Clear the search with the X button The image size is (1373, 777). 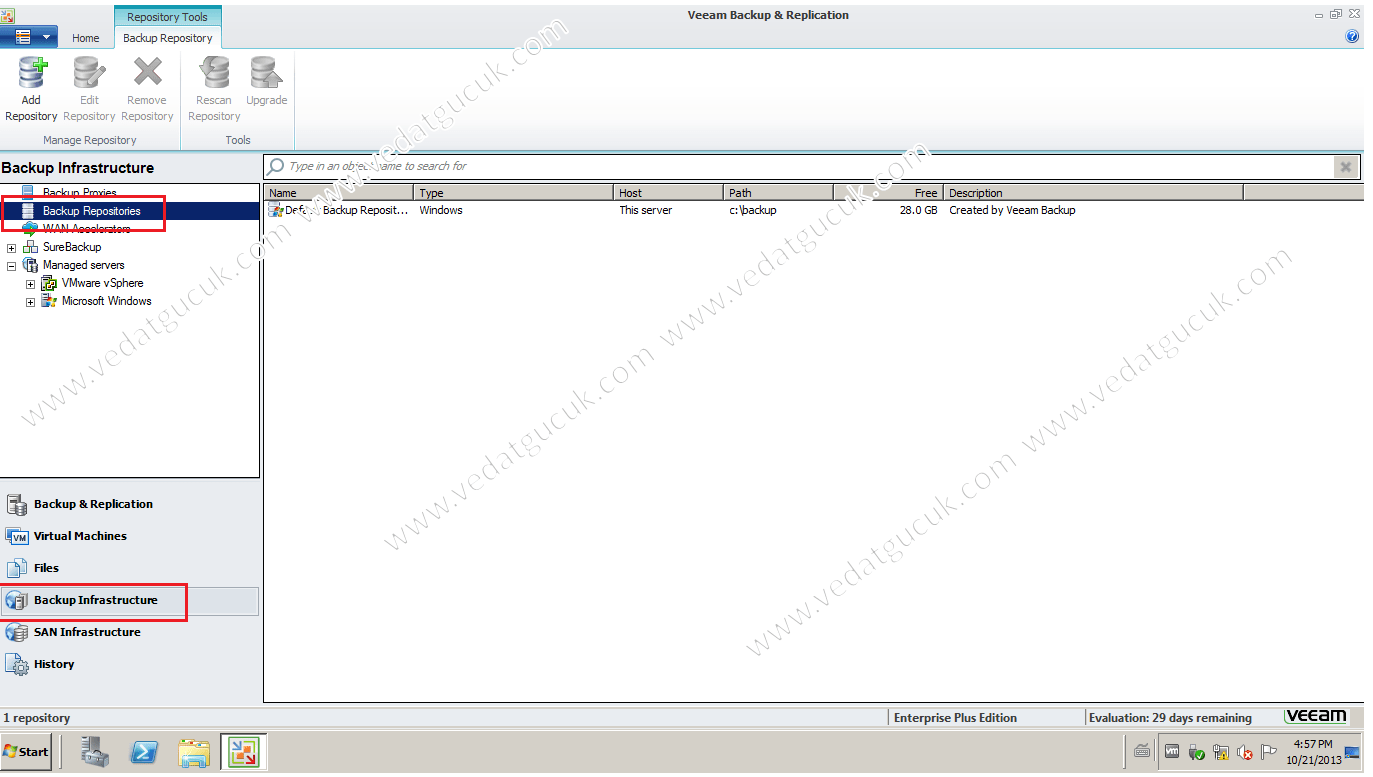click(x=1346, y=167)
